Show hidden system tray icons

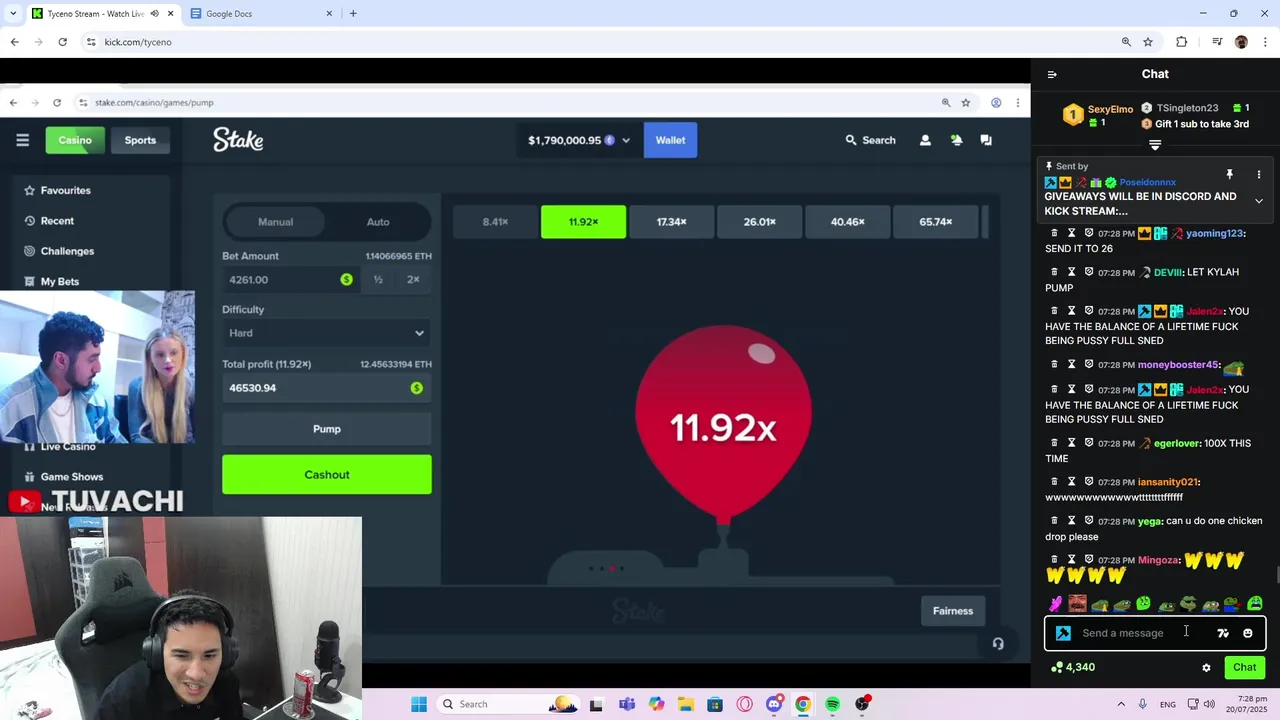click(1121, 704)
